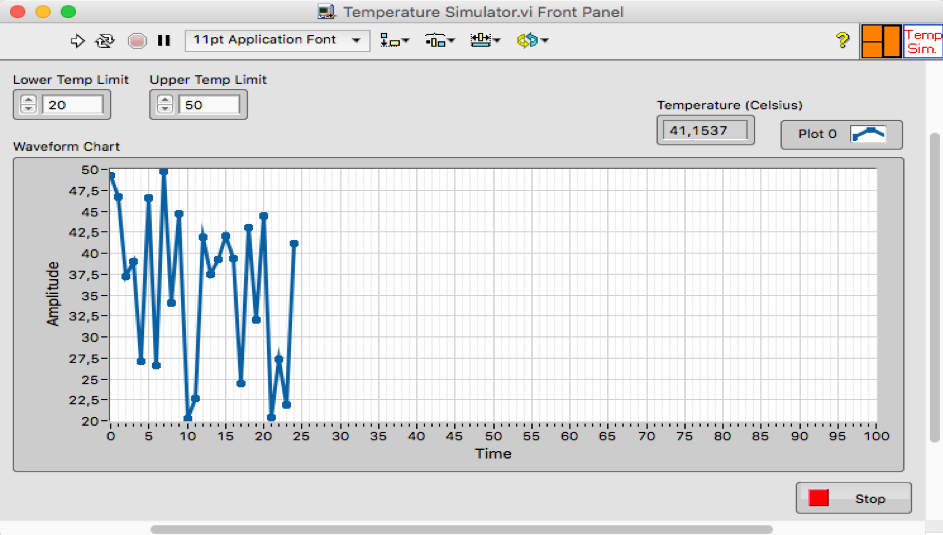Click the green zoom window button
The width and height of the screenshot is (943, 535).
coord(69,11)
